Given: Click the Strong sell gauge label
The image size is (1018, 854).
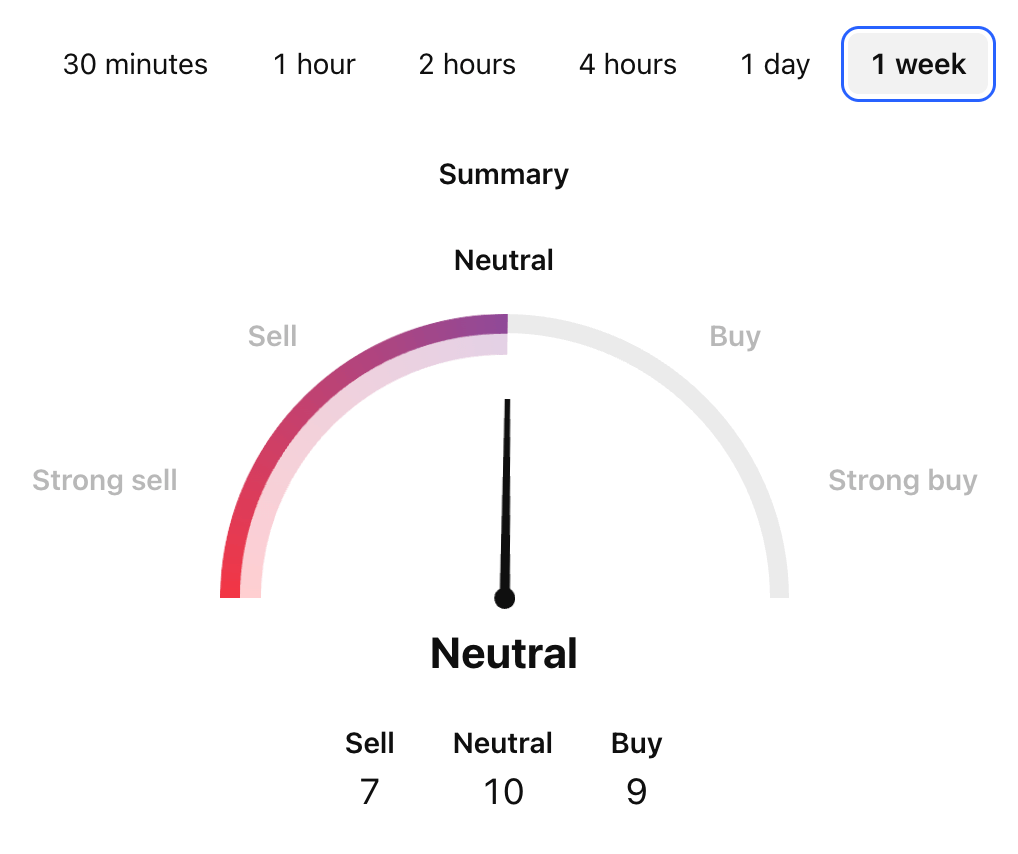Looking at the screenshot, I should pyautogui.click(x=104, y=480).
